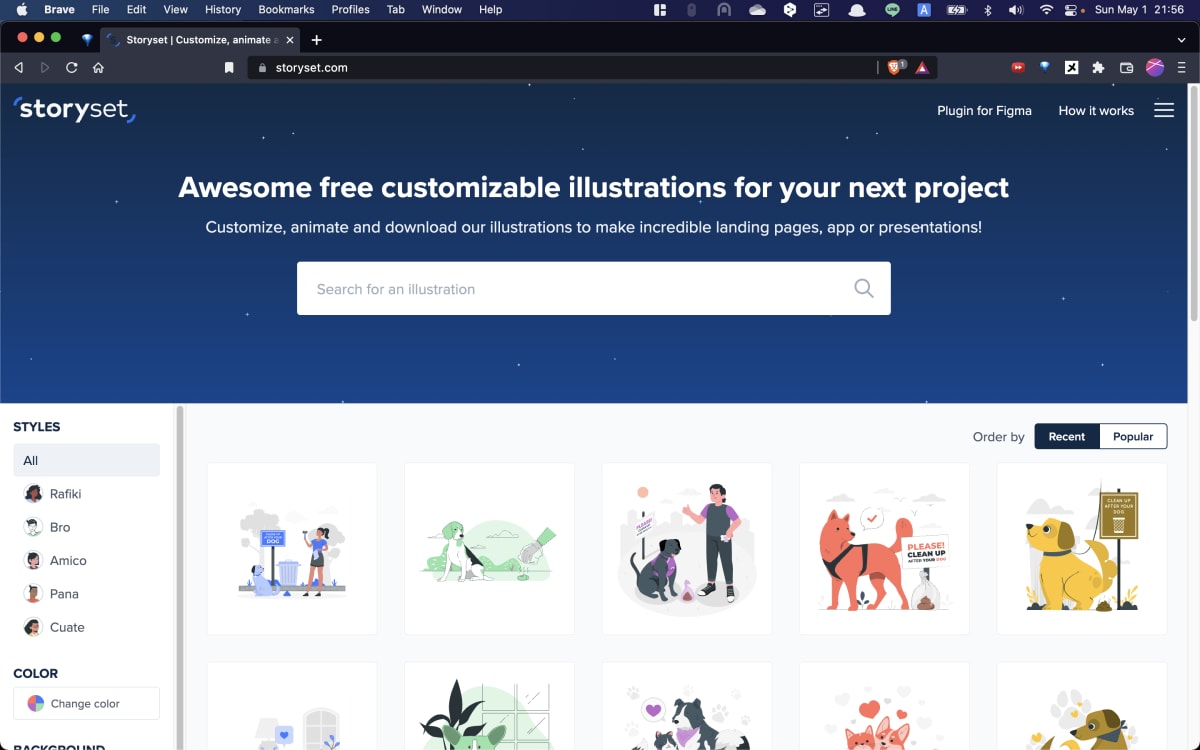The width and height of the screenshot is (1200, 750).
Task: Click the Change color button
Action: click(x=86, y=703)
